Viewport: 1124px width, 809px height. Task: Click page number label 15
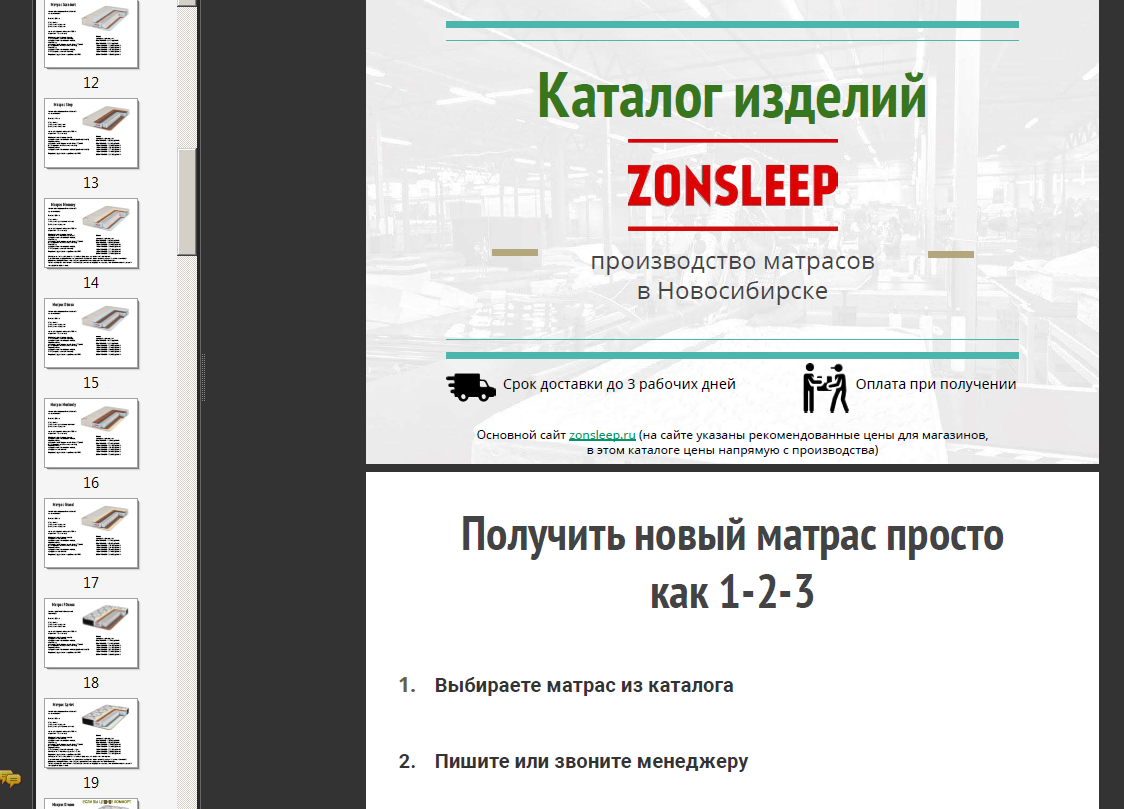pos(91,383)
